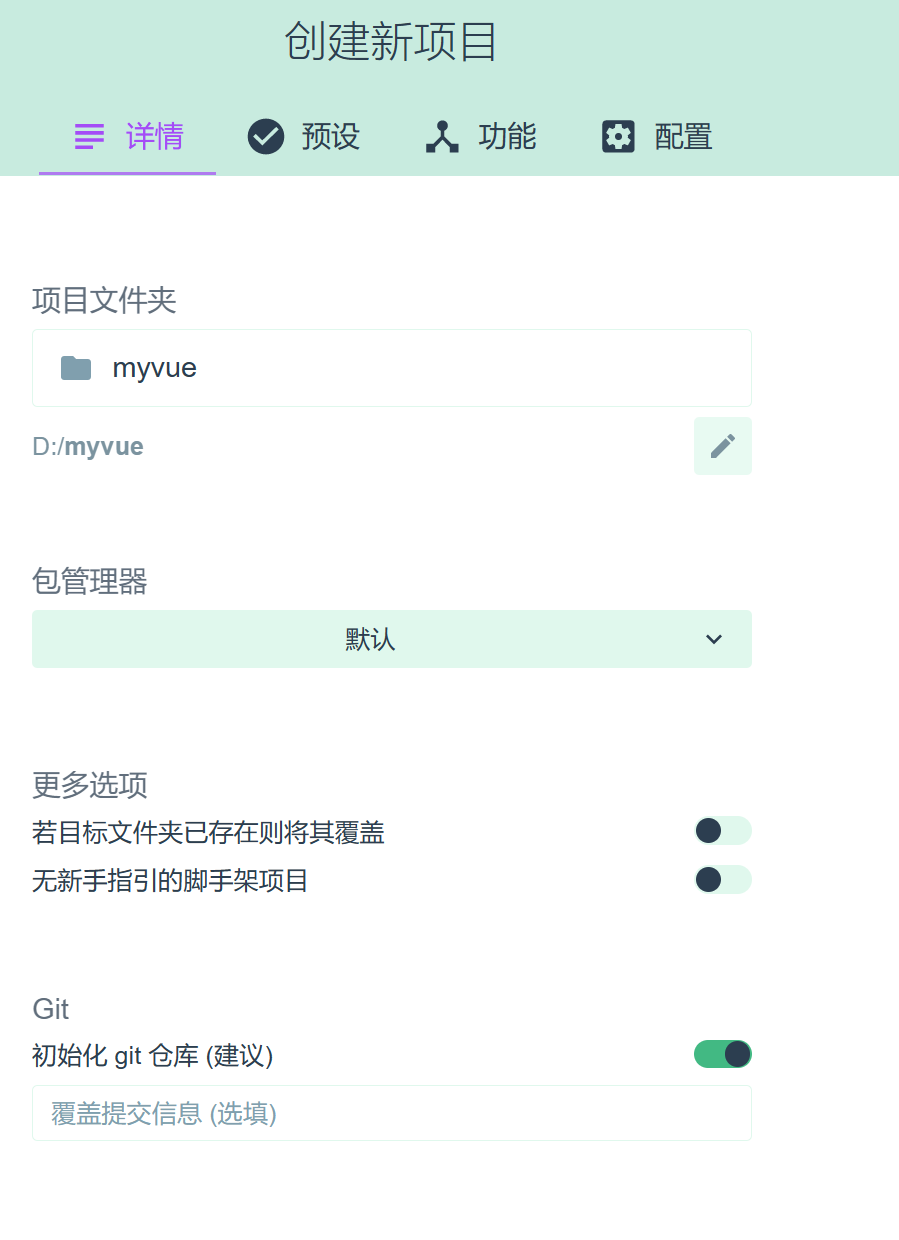Click the branch icon next to 功能
This screenshot has height=1240, width=899.
pyautogui.click(x=441, y=136)
